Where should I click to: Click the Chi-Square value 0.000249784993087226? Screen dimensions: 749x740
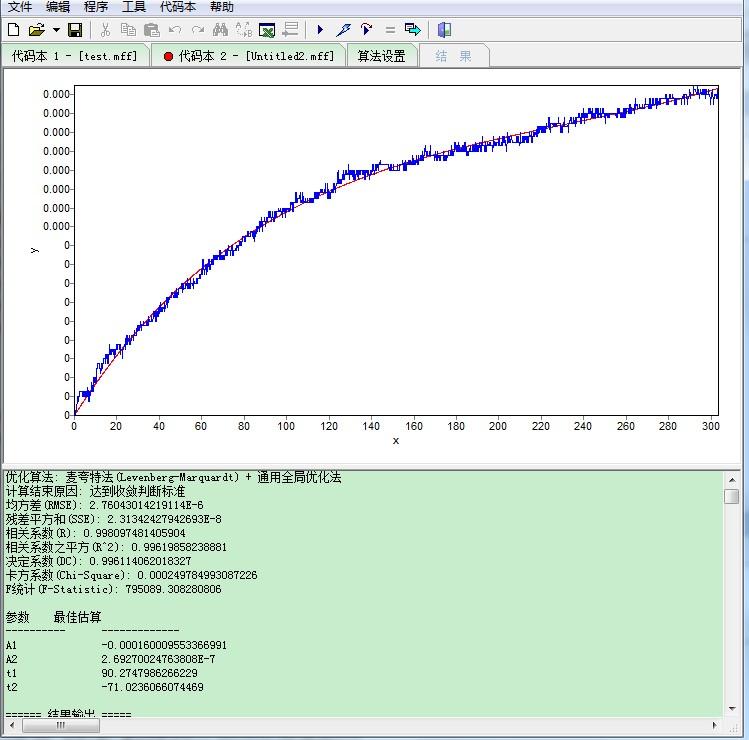click(x=197, y=575)
